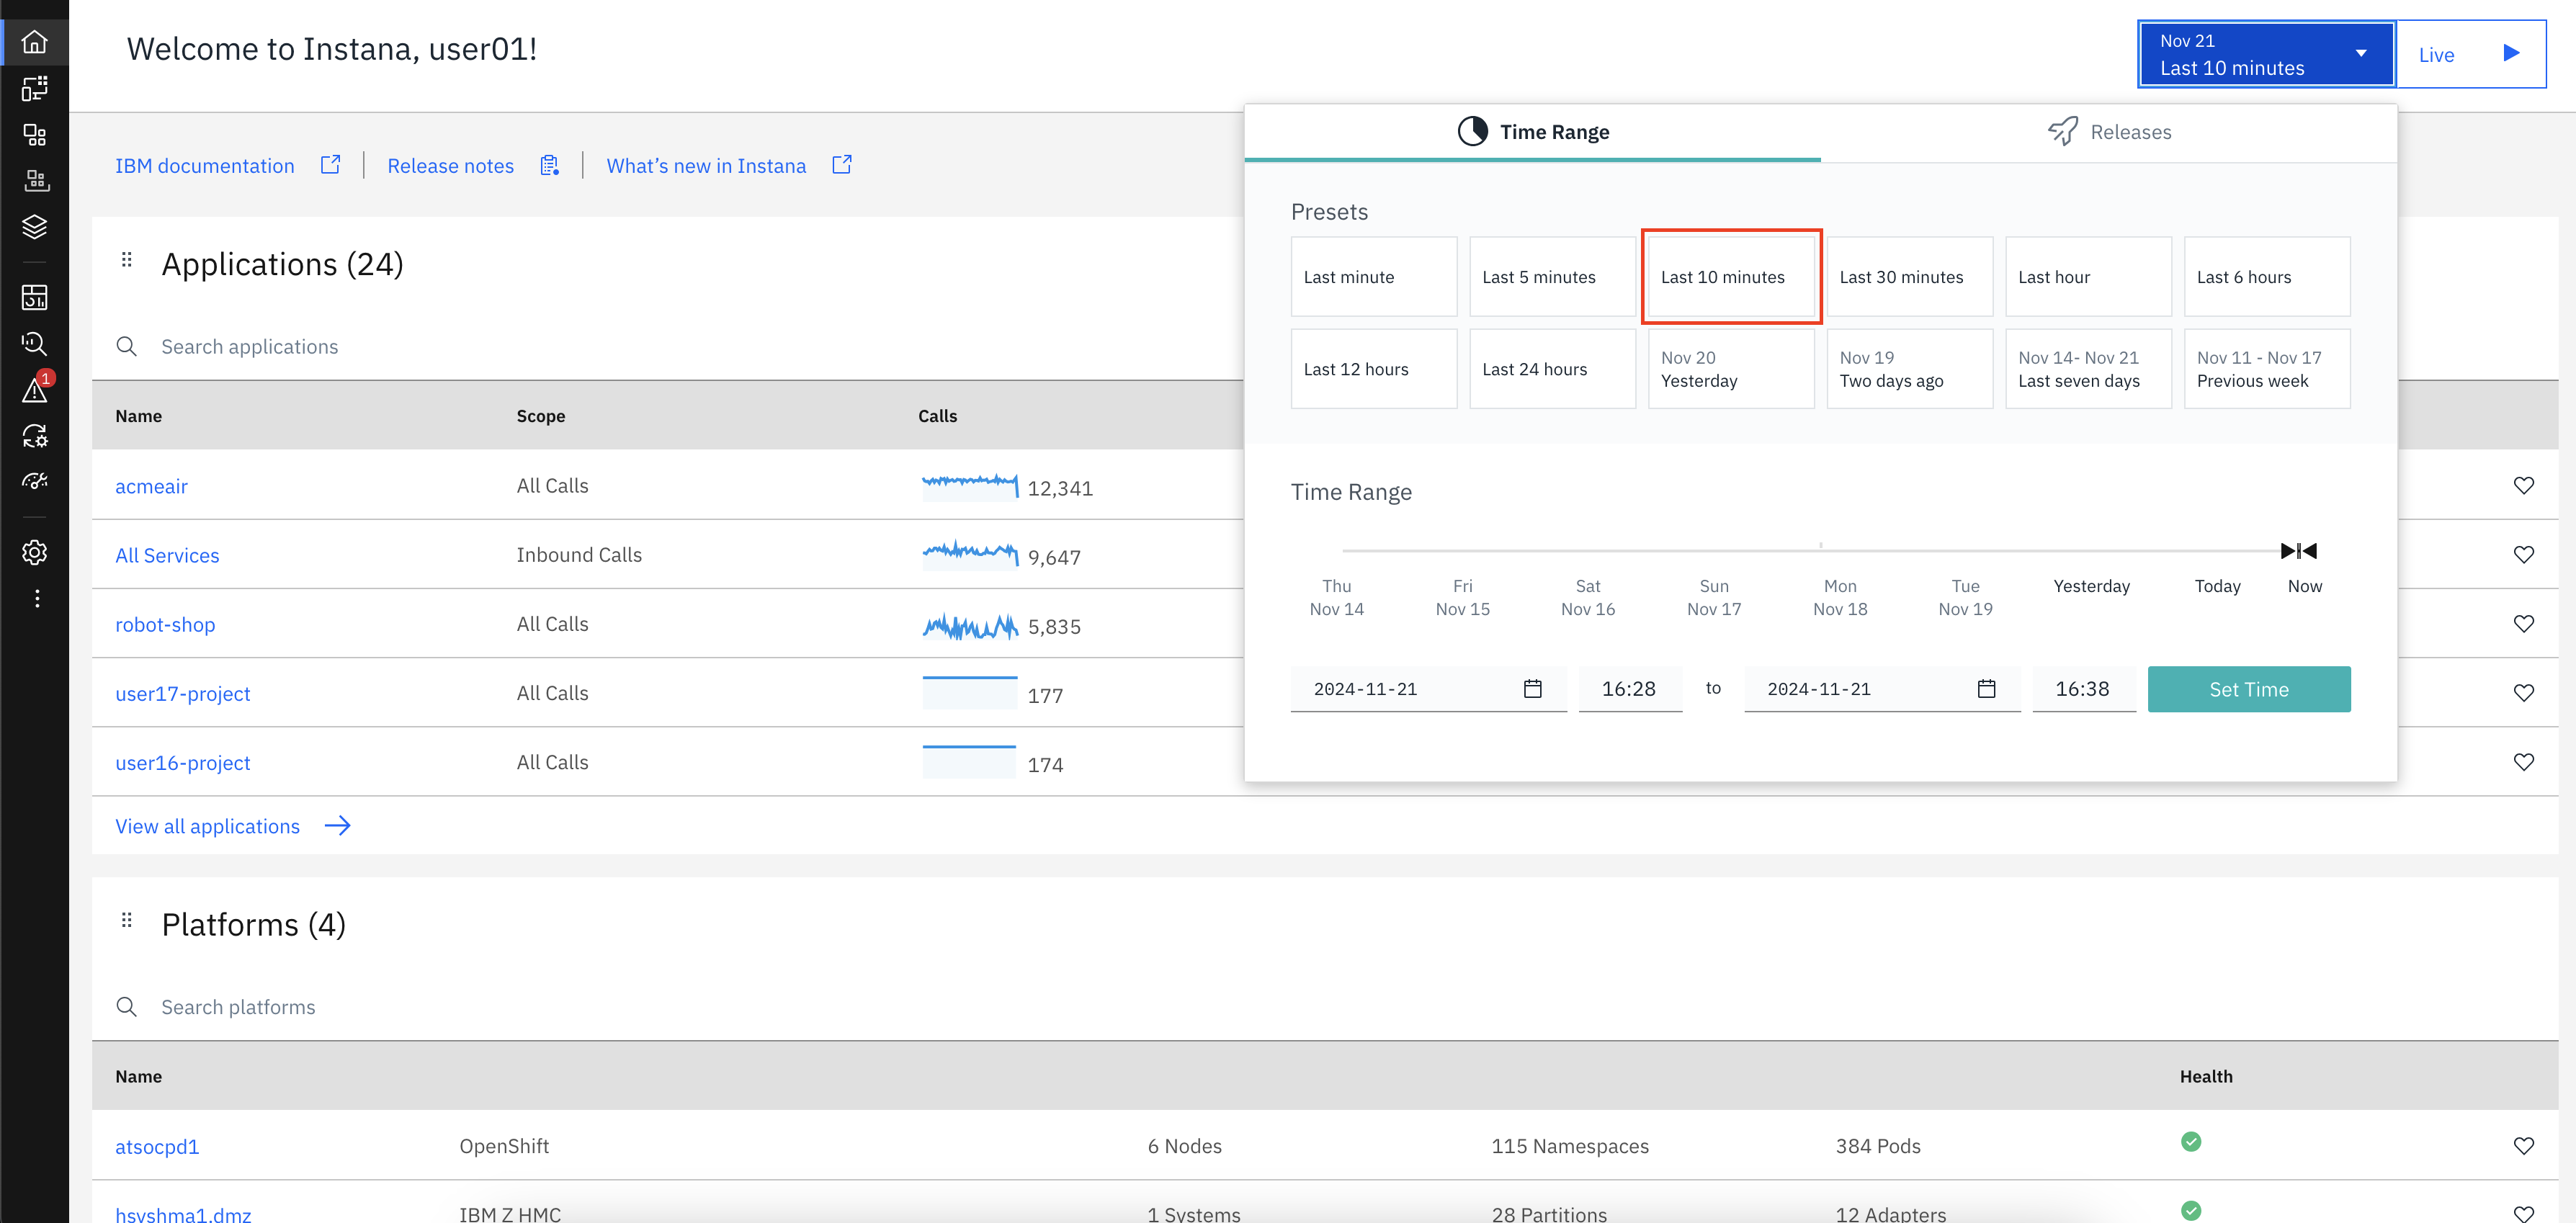2576x1223 pixels.
Task: Select the Nov 20 Yesterday preset
Action: coord(1731,369)
